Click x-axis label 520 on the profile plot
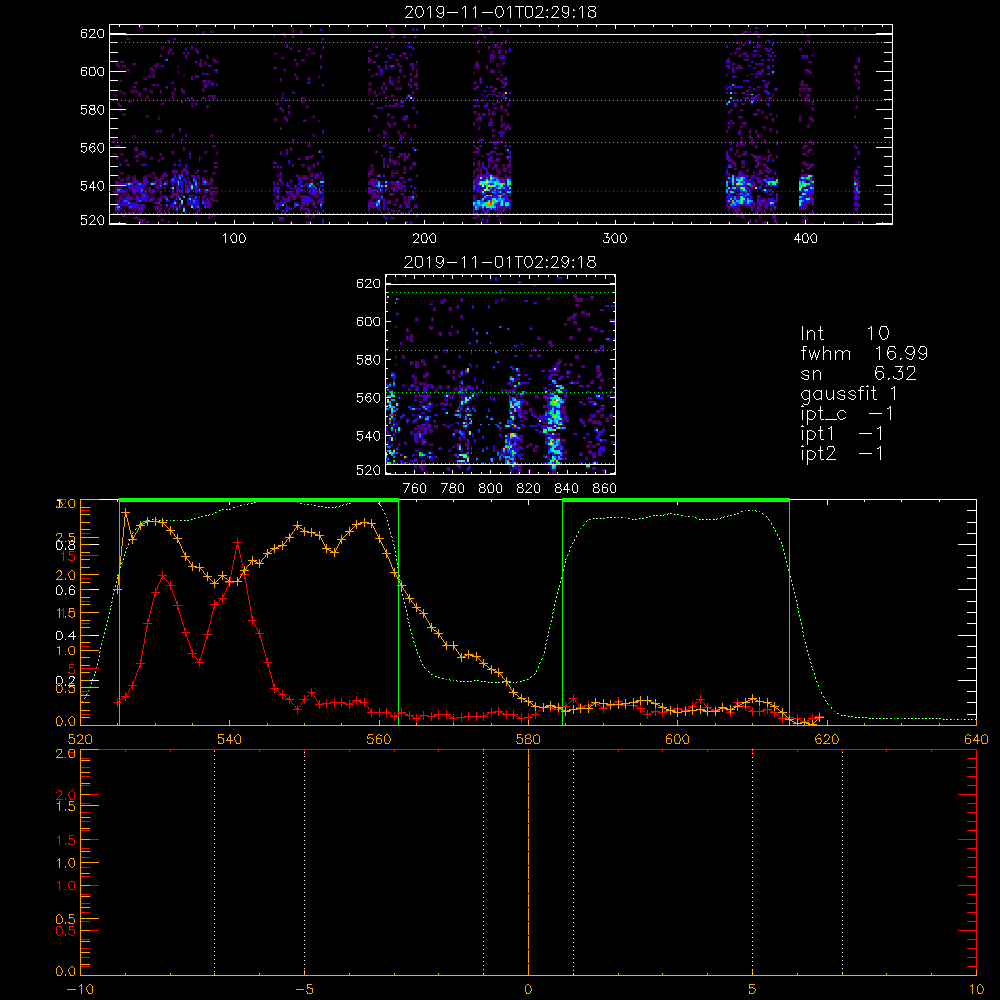 point(80,740)
